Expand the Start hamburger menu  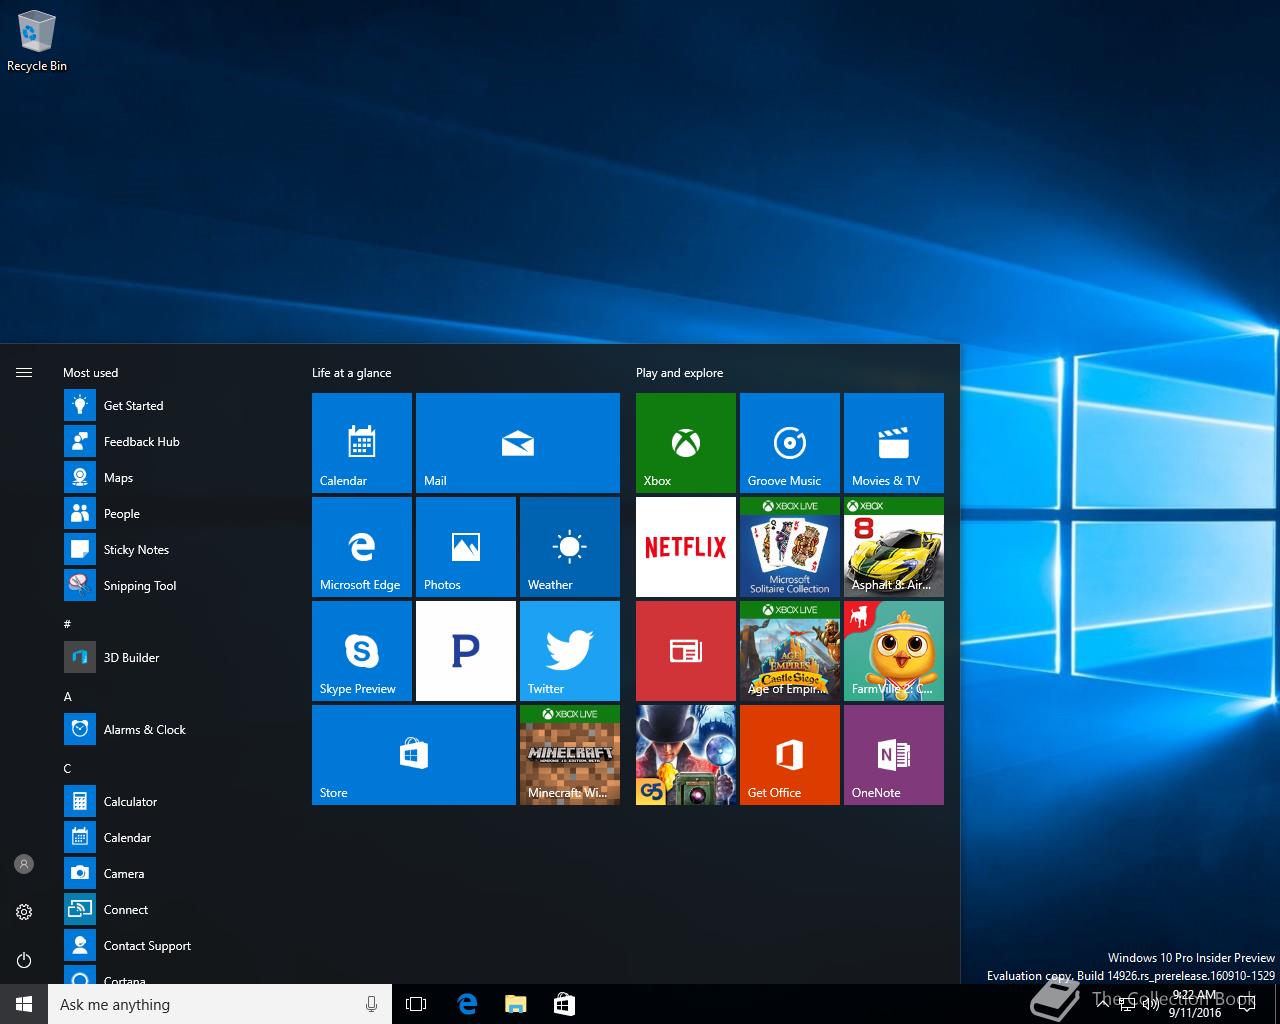click(x=24, y=373)
